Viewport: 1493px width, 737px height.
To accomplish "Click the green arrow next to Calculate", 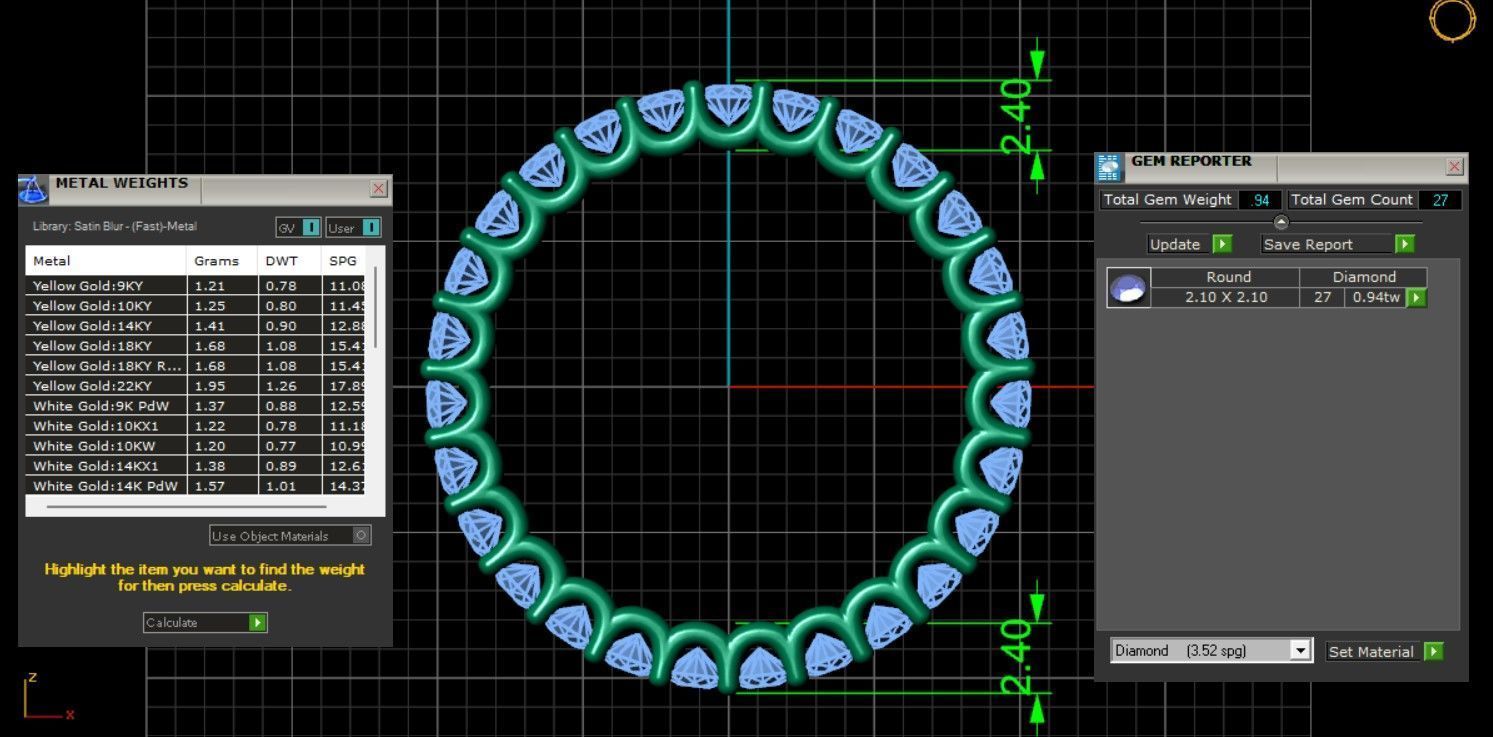I will tap(257, 622).
